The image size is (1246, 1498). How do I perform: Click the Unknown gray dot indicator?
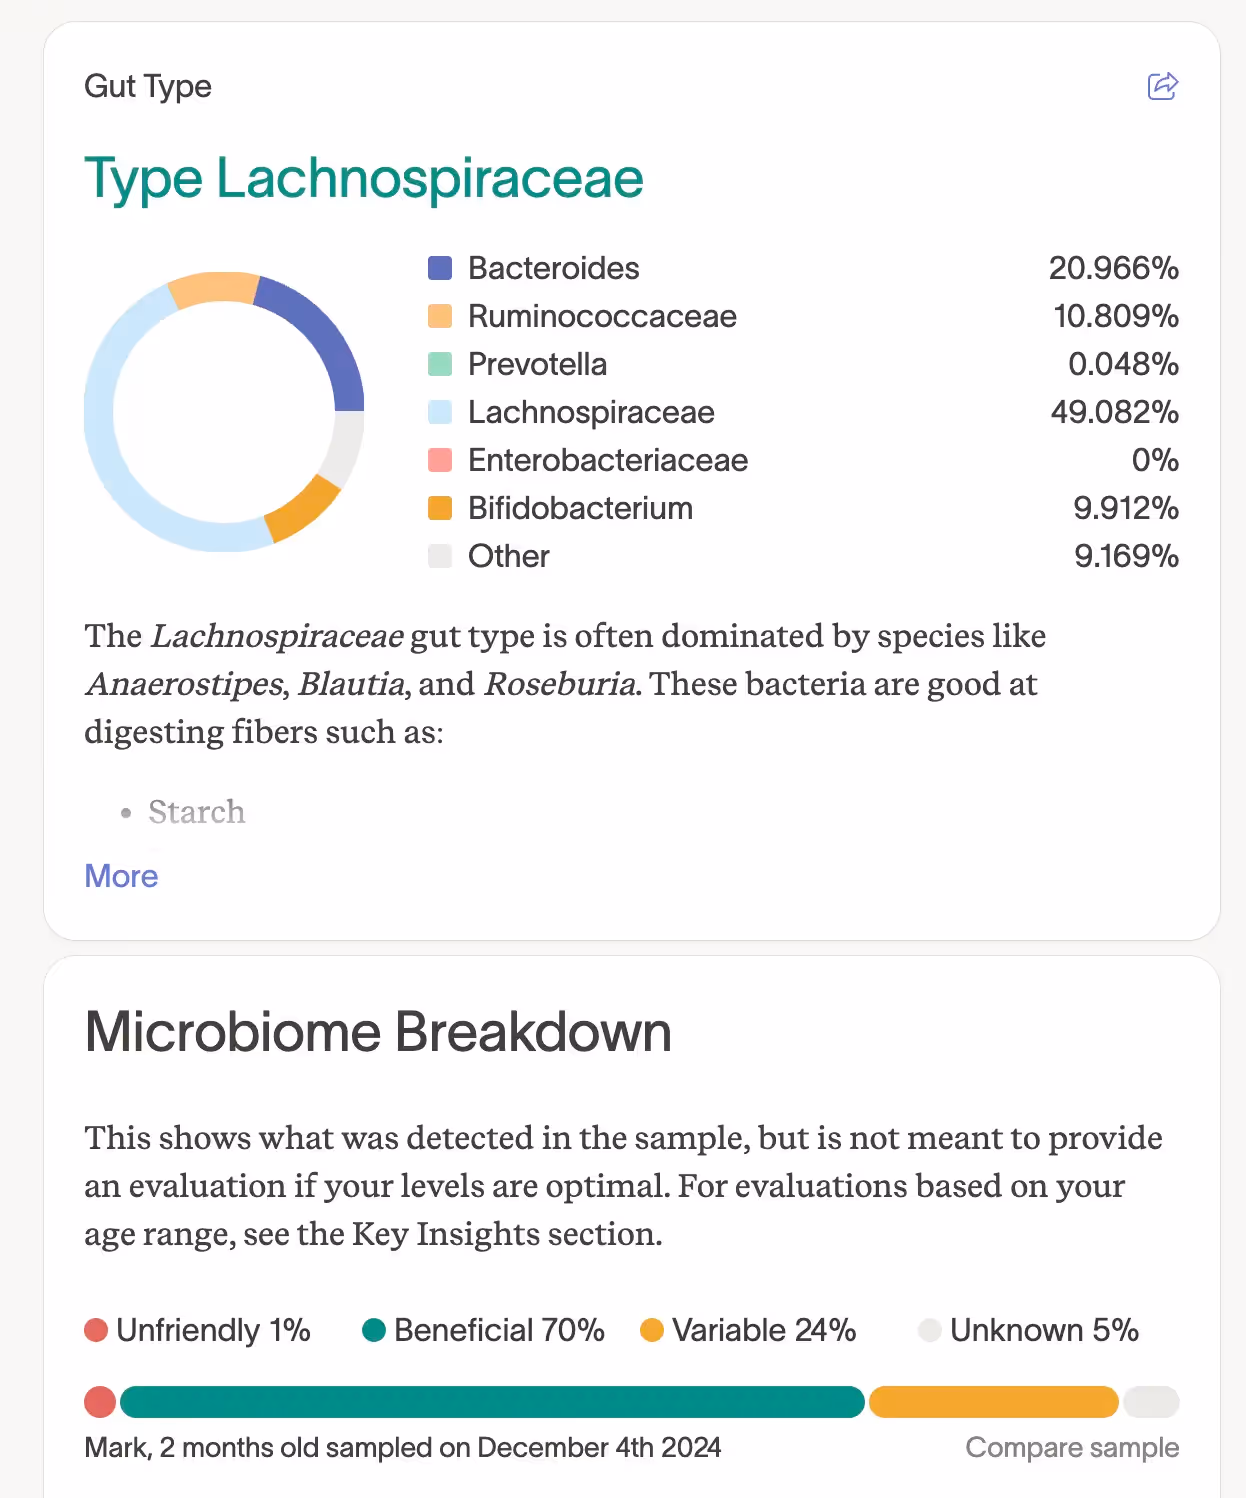coord(931,1330)
